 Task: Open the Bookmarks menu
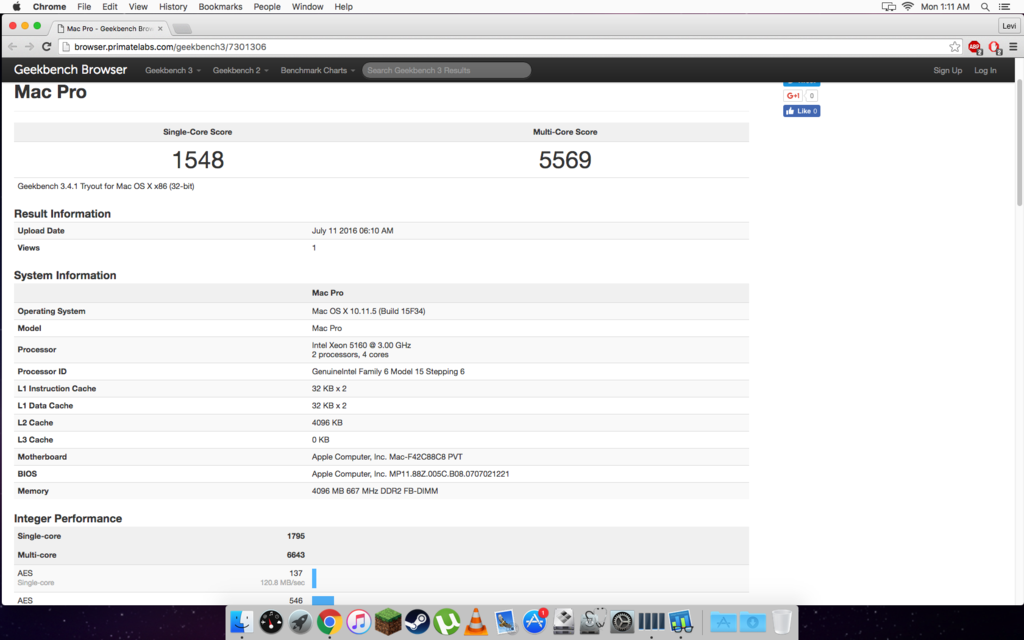click(x=220, y=7)
